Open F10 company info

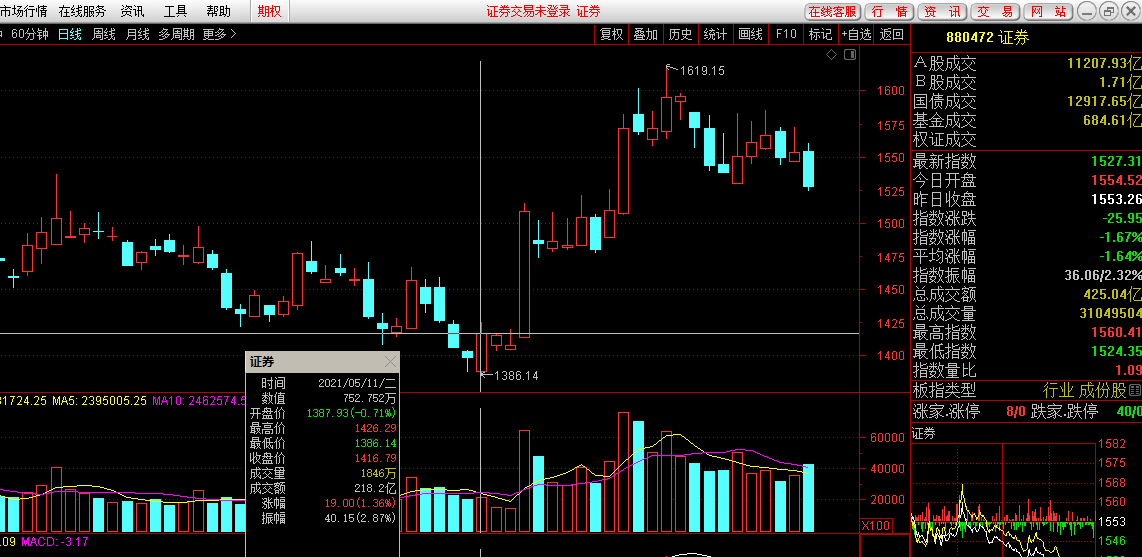[x=786, y=34]
